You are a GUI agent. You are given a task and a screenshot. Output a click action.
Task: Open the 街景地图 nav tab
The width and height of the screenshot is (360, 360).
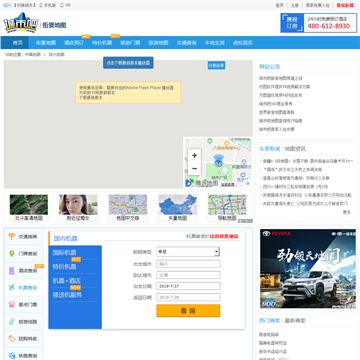coord(46,43)
